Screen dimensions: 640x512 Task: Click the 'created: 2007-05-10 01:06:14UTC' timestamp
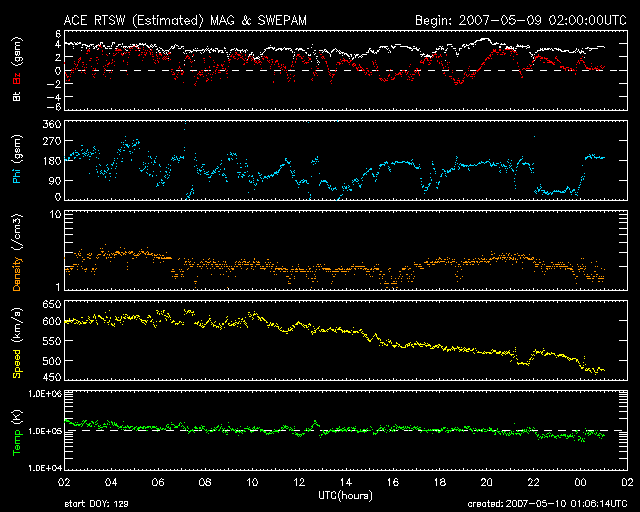click(547, 504)
